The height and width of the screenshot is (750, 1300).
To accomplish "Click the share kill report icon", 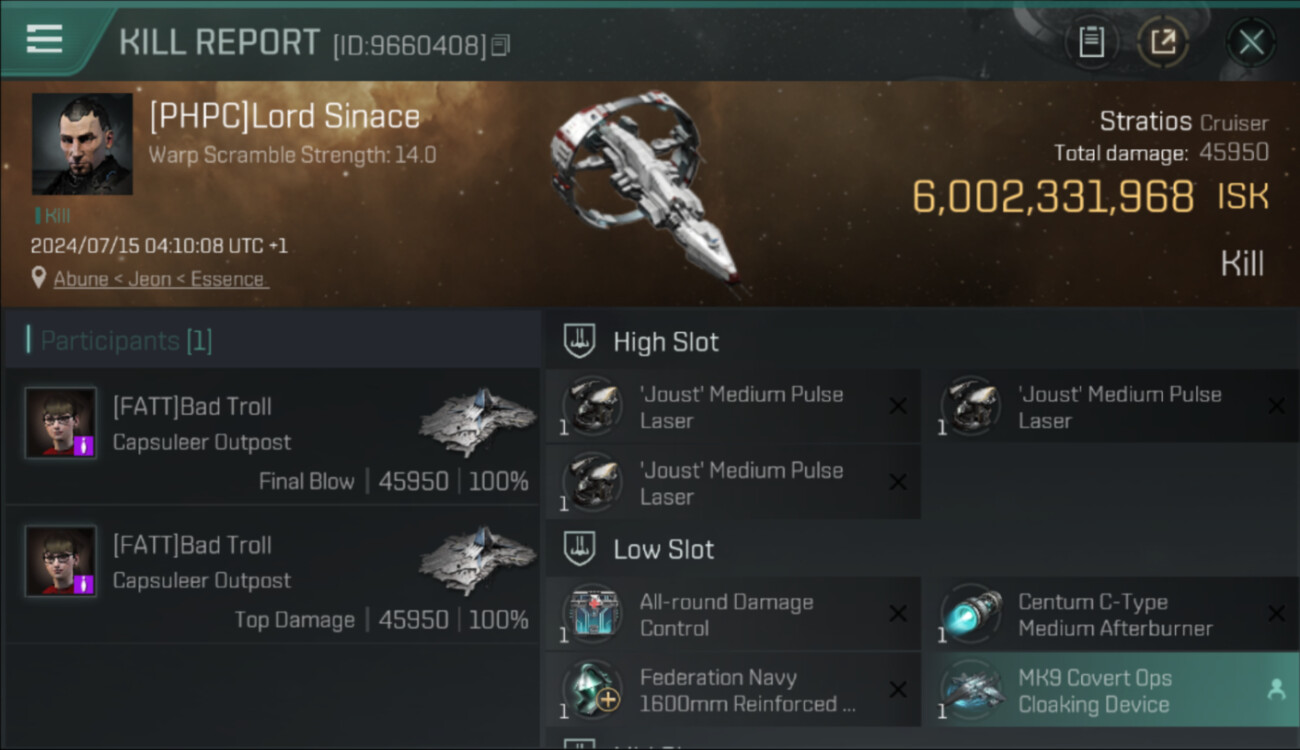I will point(1163,42).
